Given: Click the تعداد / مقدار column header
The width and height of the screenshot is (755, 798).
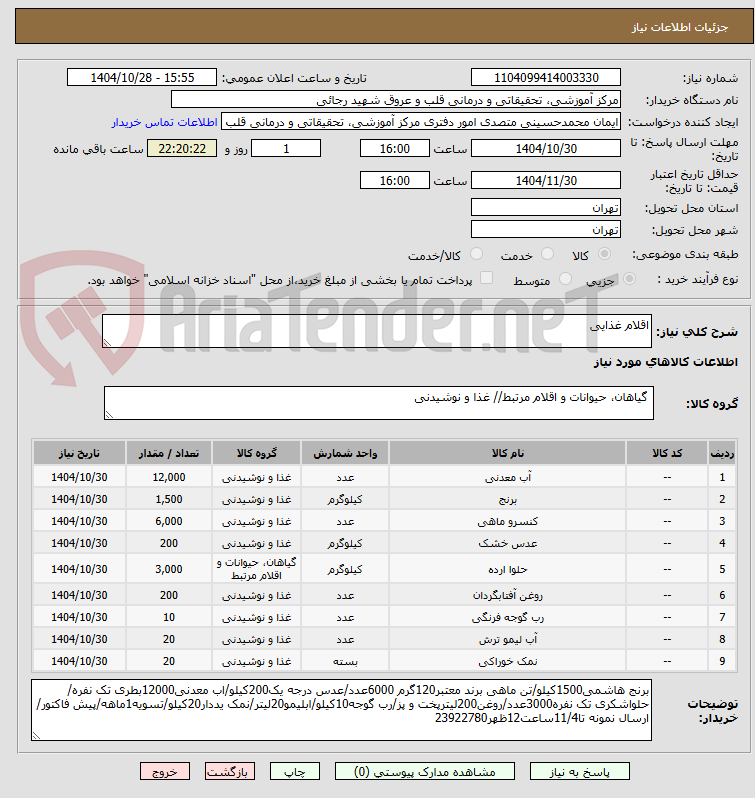Looking at the screenshot, I should [168, 453].
